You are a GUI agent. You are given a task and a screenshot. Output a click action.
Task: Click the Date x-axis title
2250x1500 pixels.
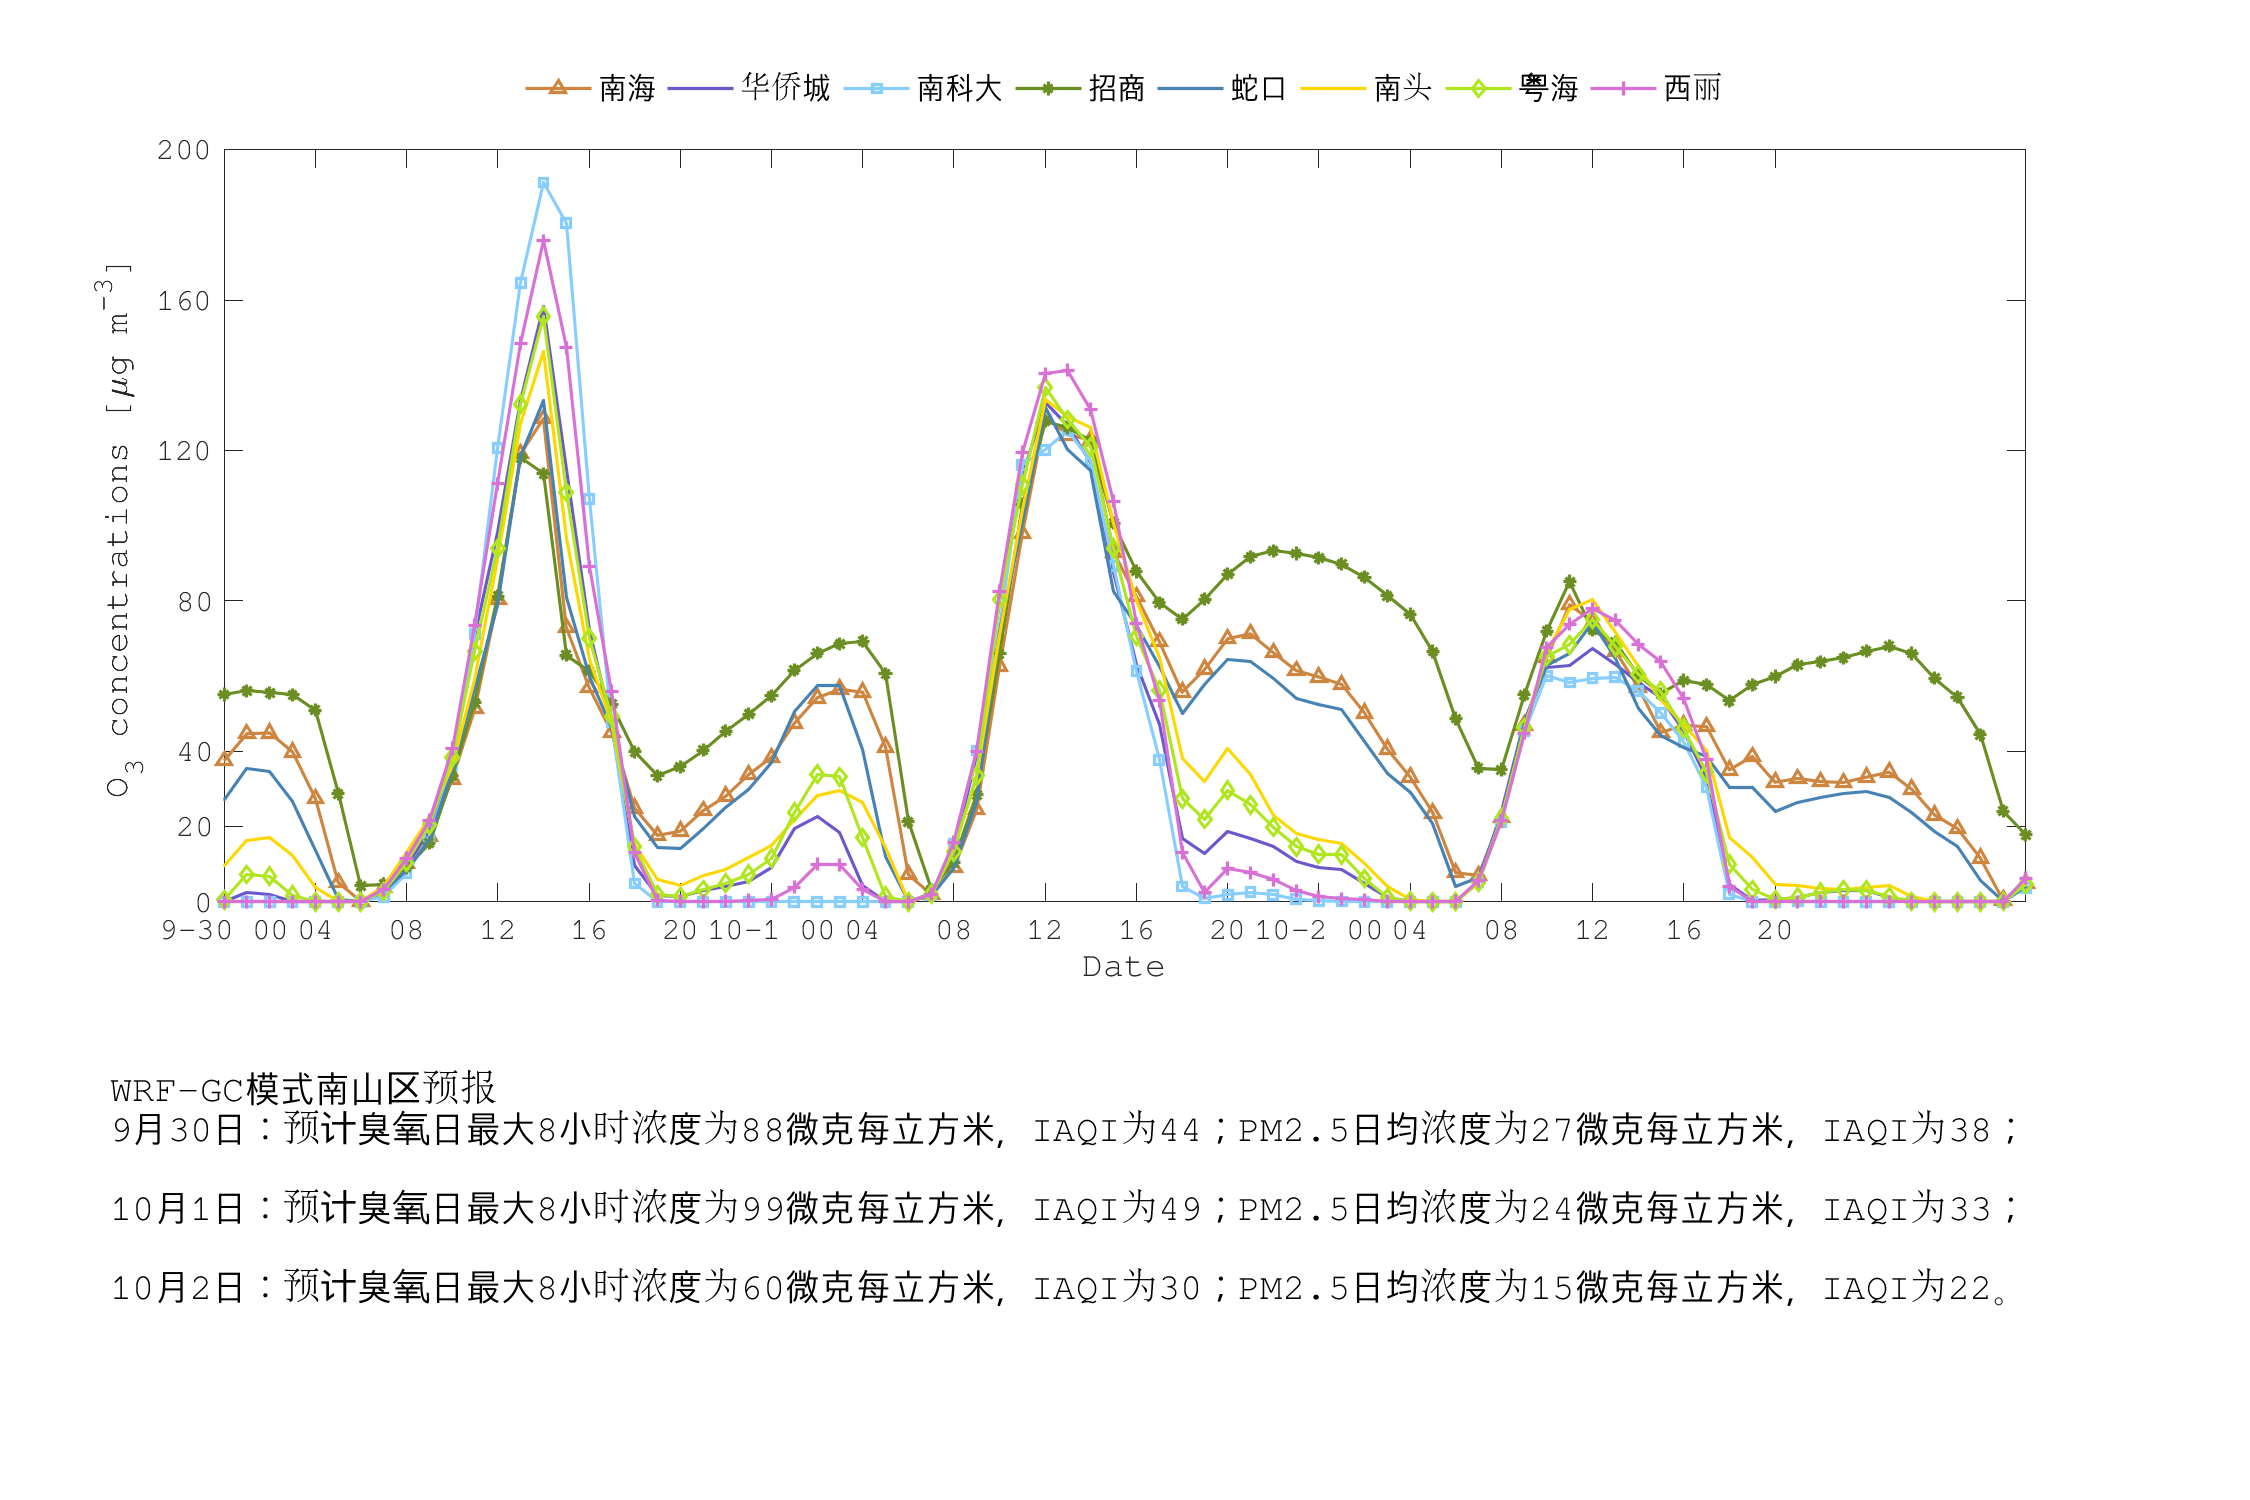coord(1123,967)
